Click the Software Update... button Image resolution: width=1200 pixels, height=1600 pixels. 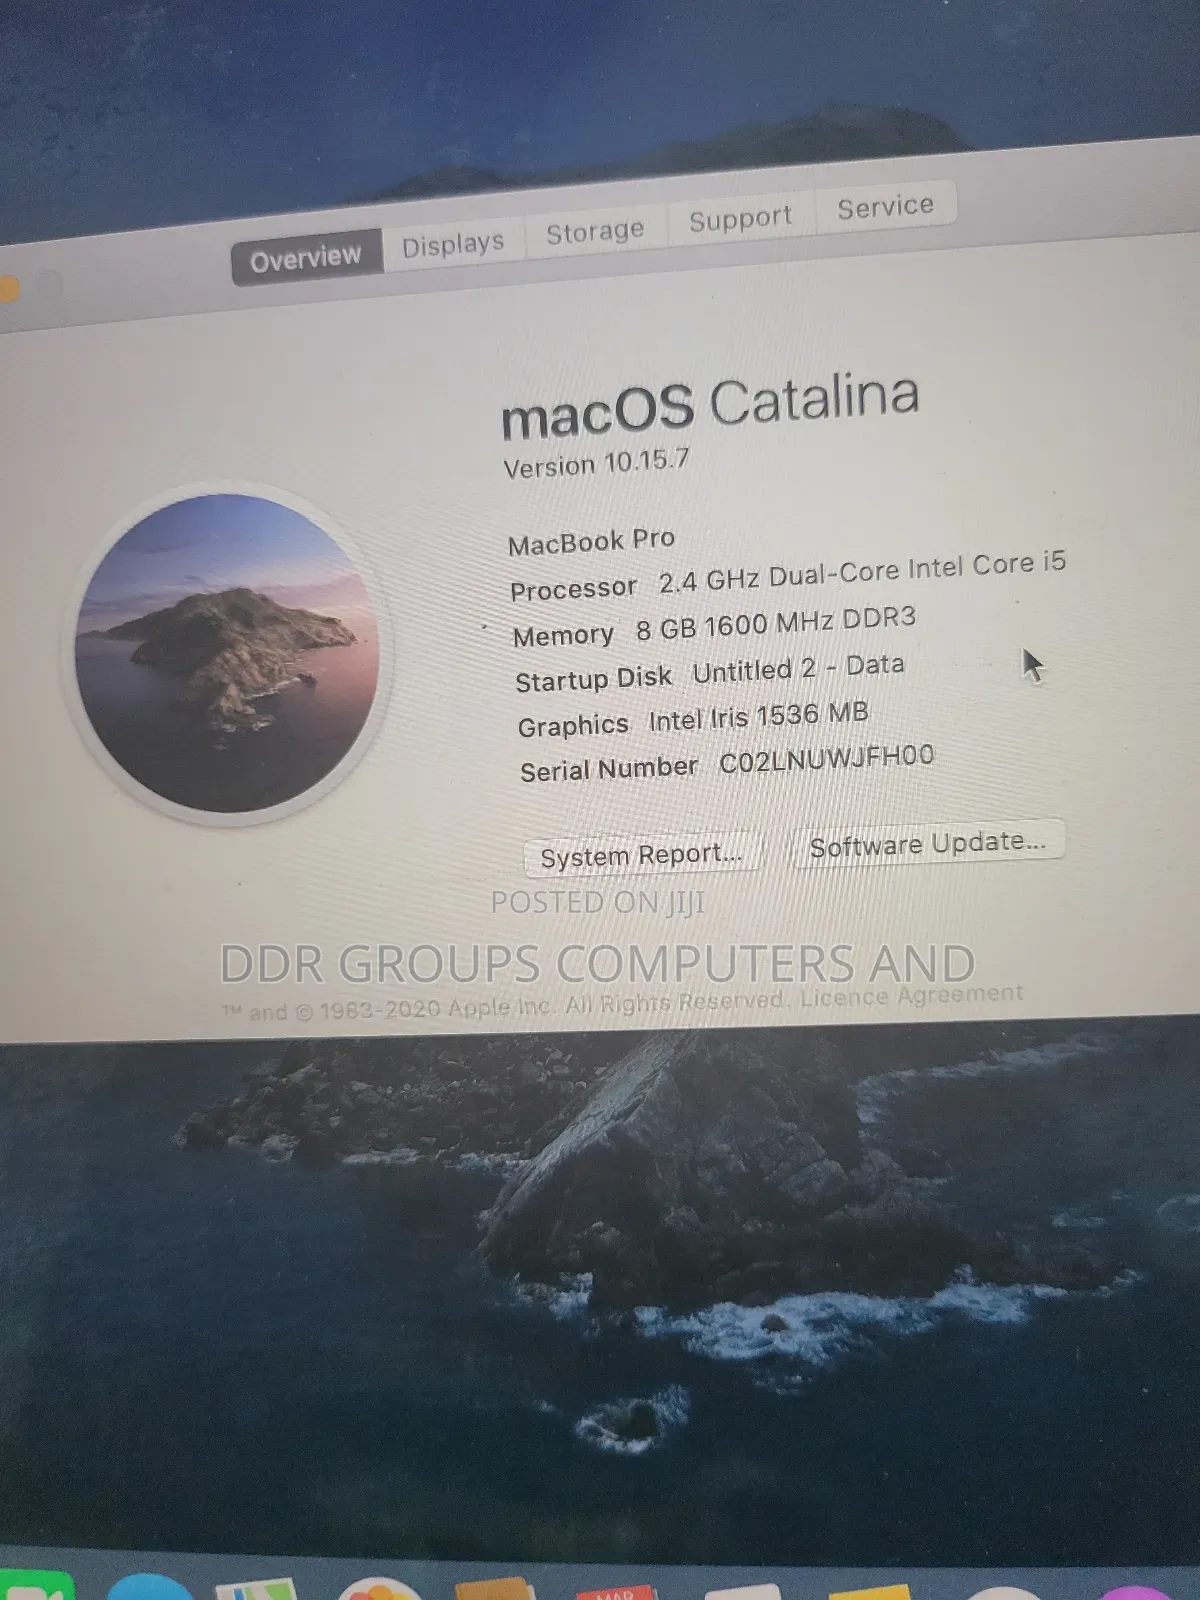927,845
